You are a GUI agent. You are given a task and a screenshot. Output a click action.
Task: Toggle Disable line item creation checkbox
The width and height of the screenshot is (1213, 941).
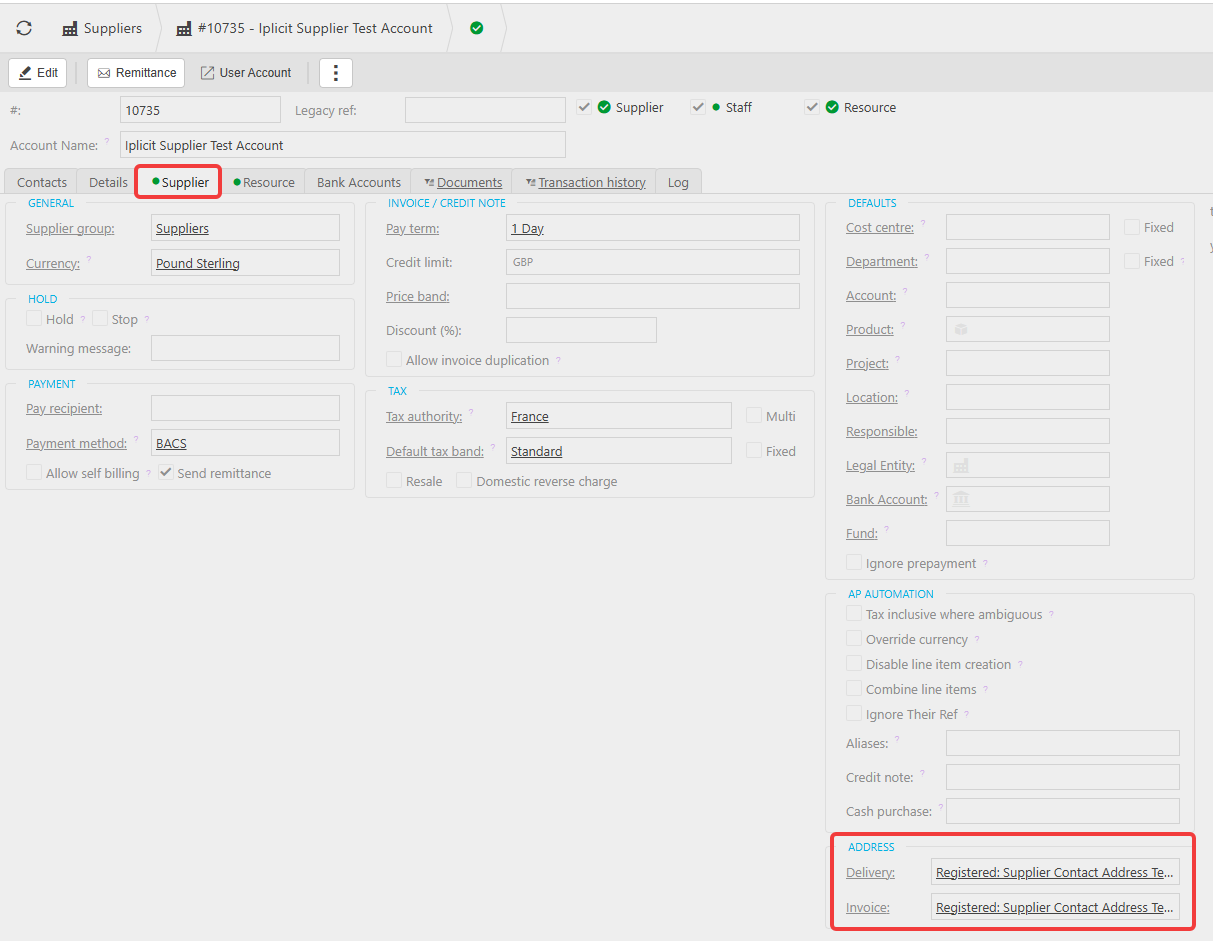tap(854, 663)
